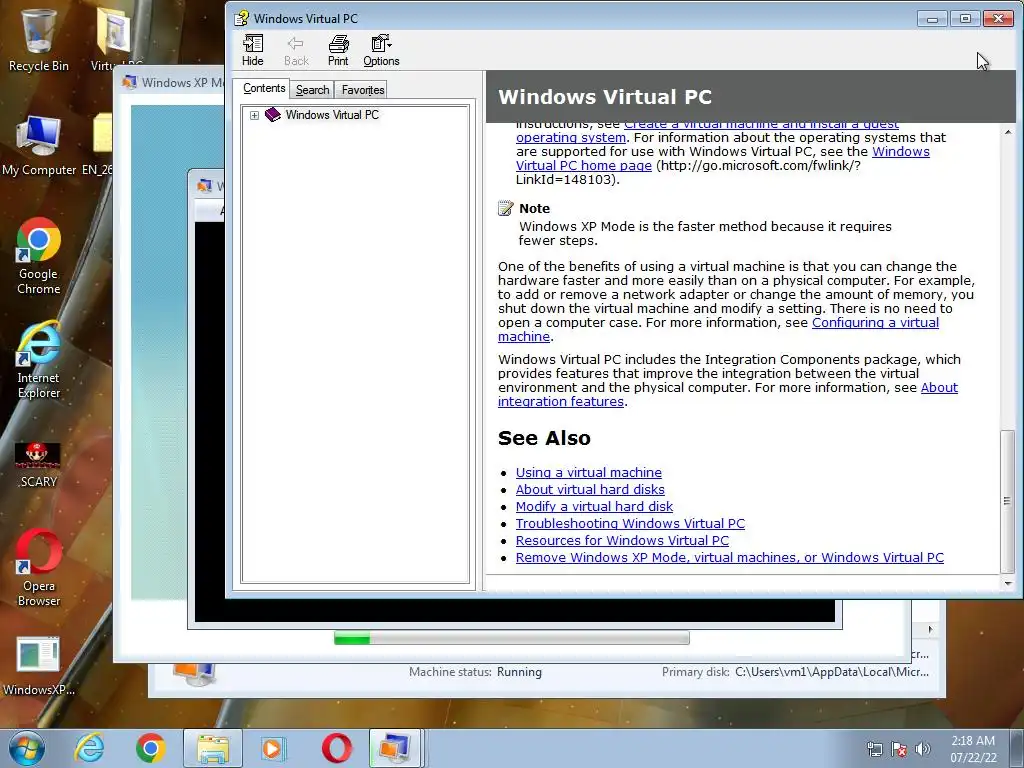The width and height of the screenshot is (1024, 768).
Task: Click the Windows XP Mode window title bar
Action: tap(171, 83)
